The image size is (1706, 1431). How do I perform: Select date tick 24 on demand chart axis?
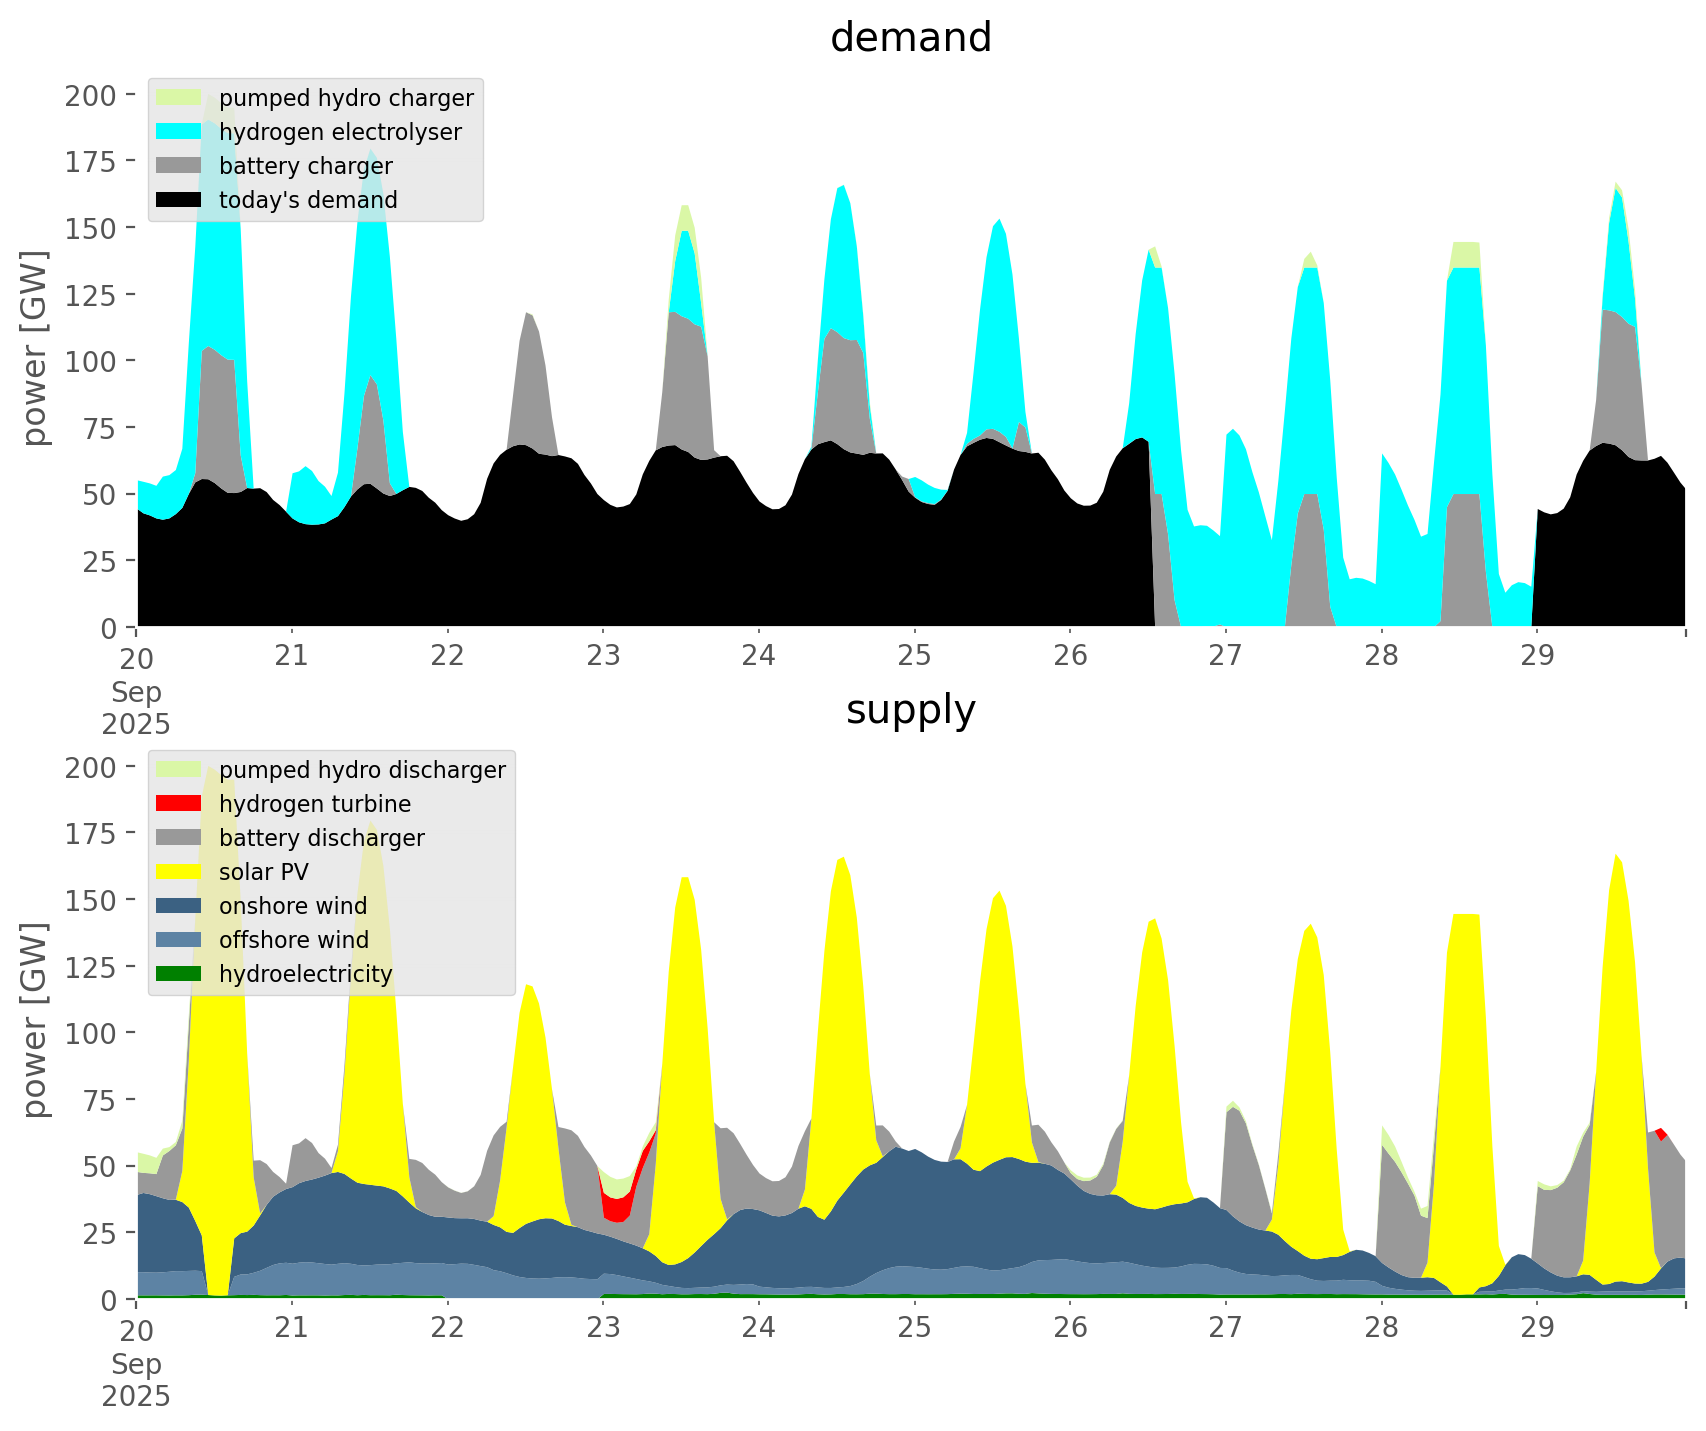coord(759,656)
